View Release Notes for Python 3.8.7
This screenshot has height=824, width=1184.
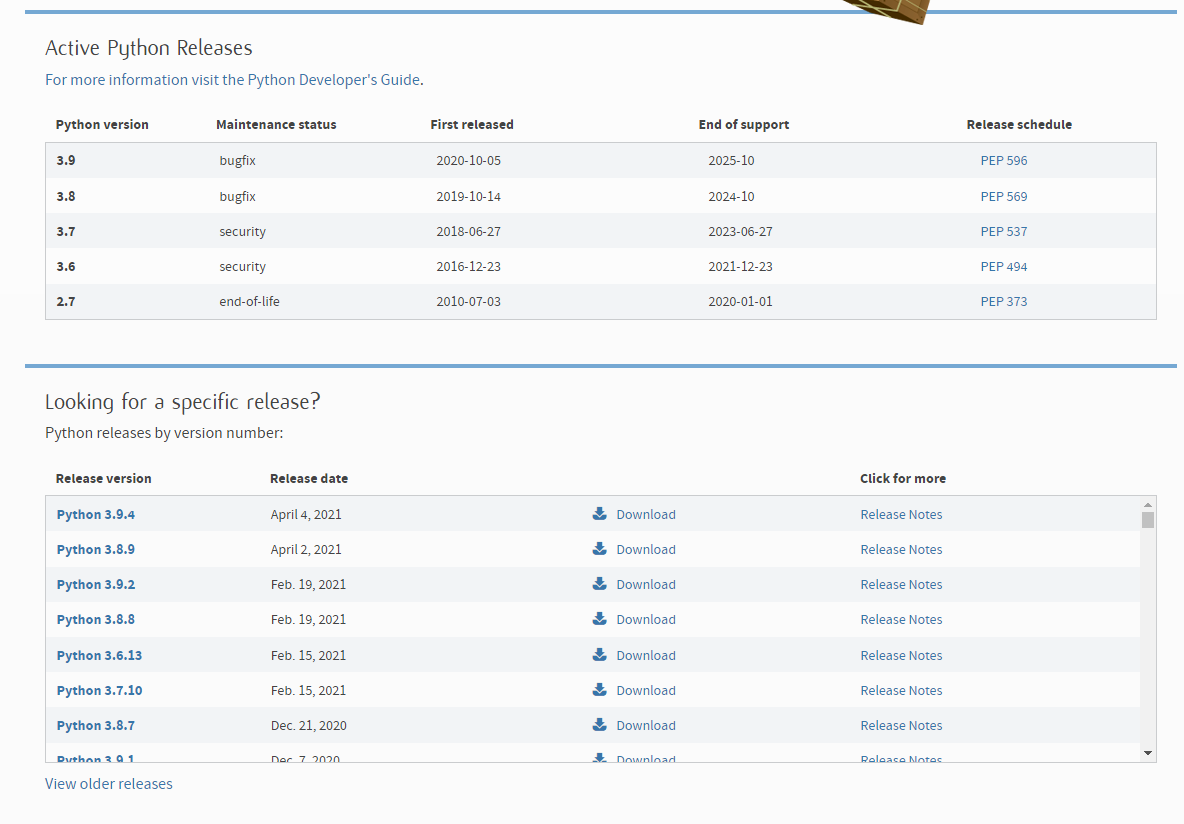[902, 725]
